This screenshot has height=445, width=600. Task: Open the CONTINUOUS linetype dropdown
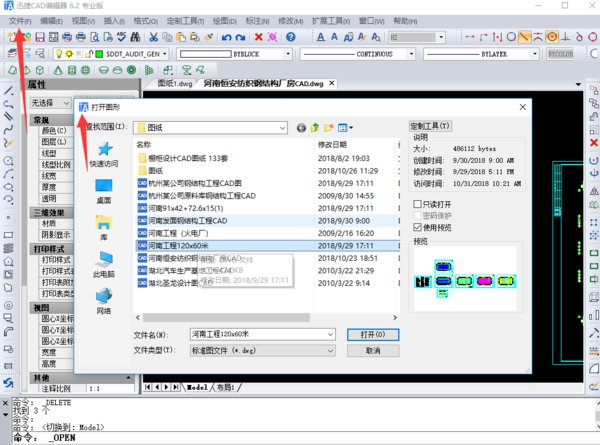tap(411, 54)
